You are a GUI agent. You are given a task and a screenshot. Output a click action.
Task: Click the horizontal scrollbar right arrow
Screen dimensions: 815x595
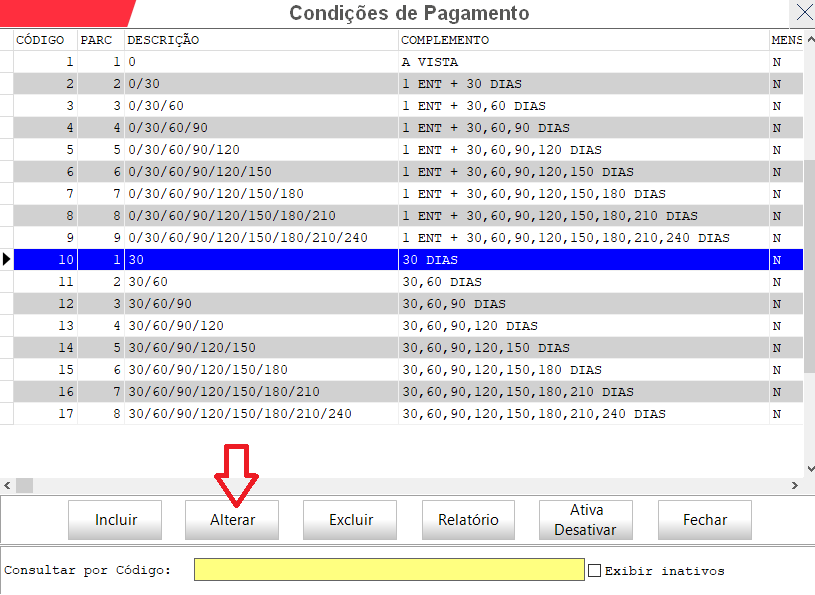(x=795, y=485)
